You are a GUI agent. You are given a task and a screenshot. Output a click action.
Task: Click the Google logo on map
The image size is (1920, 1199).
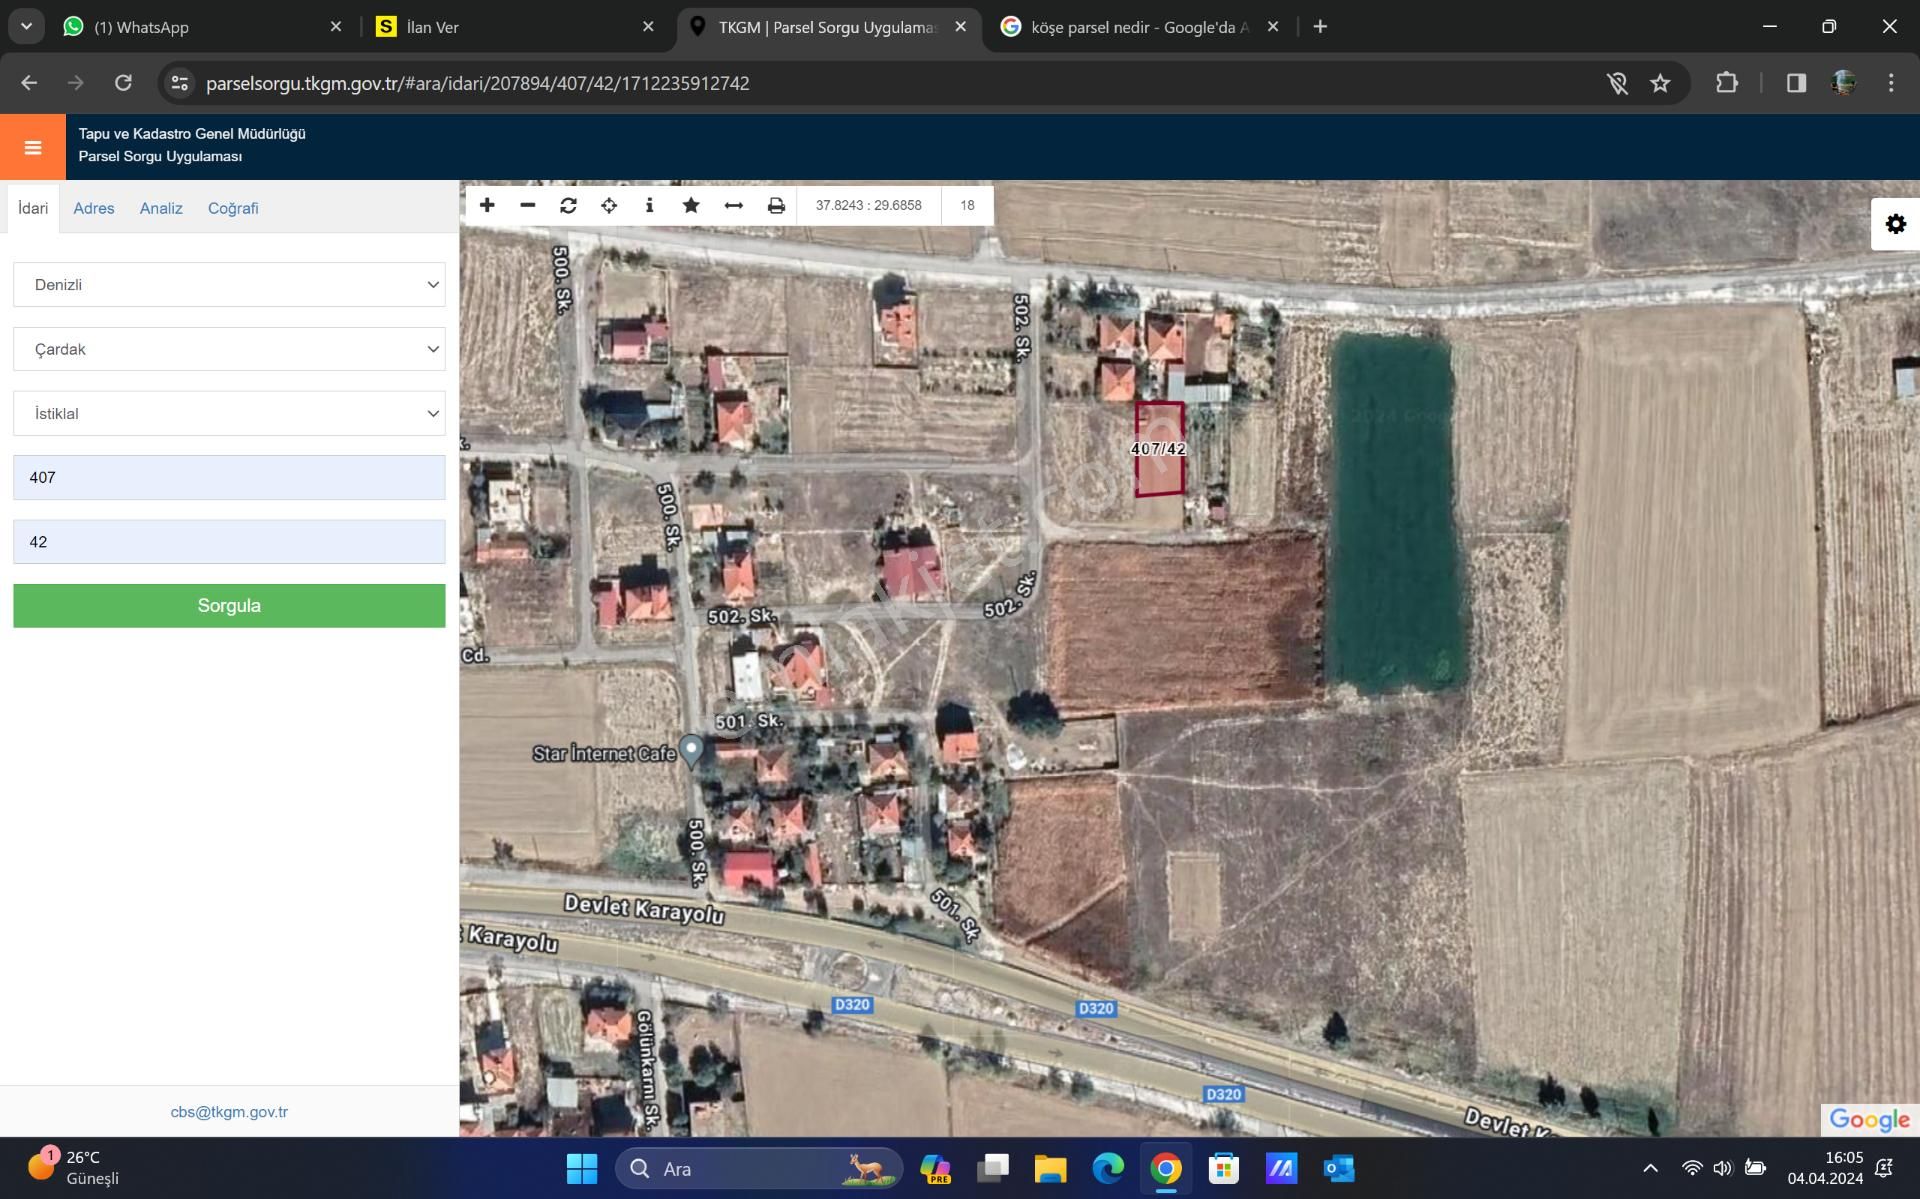1869,1120
